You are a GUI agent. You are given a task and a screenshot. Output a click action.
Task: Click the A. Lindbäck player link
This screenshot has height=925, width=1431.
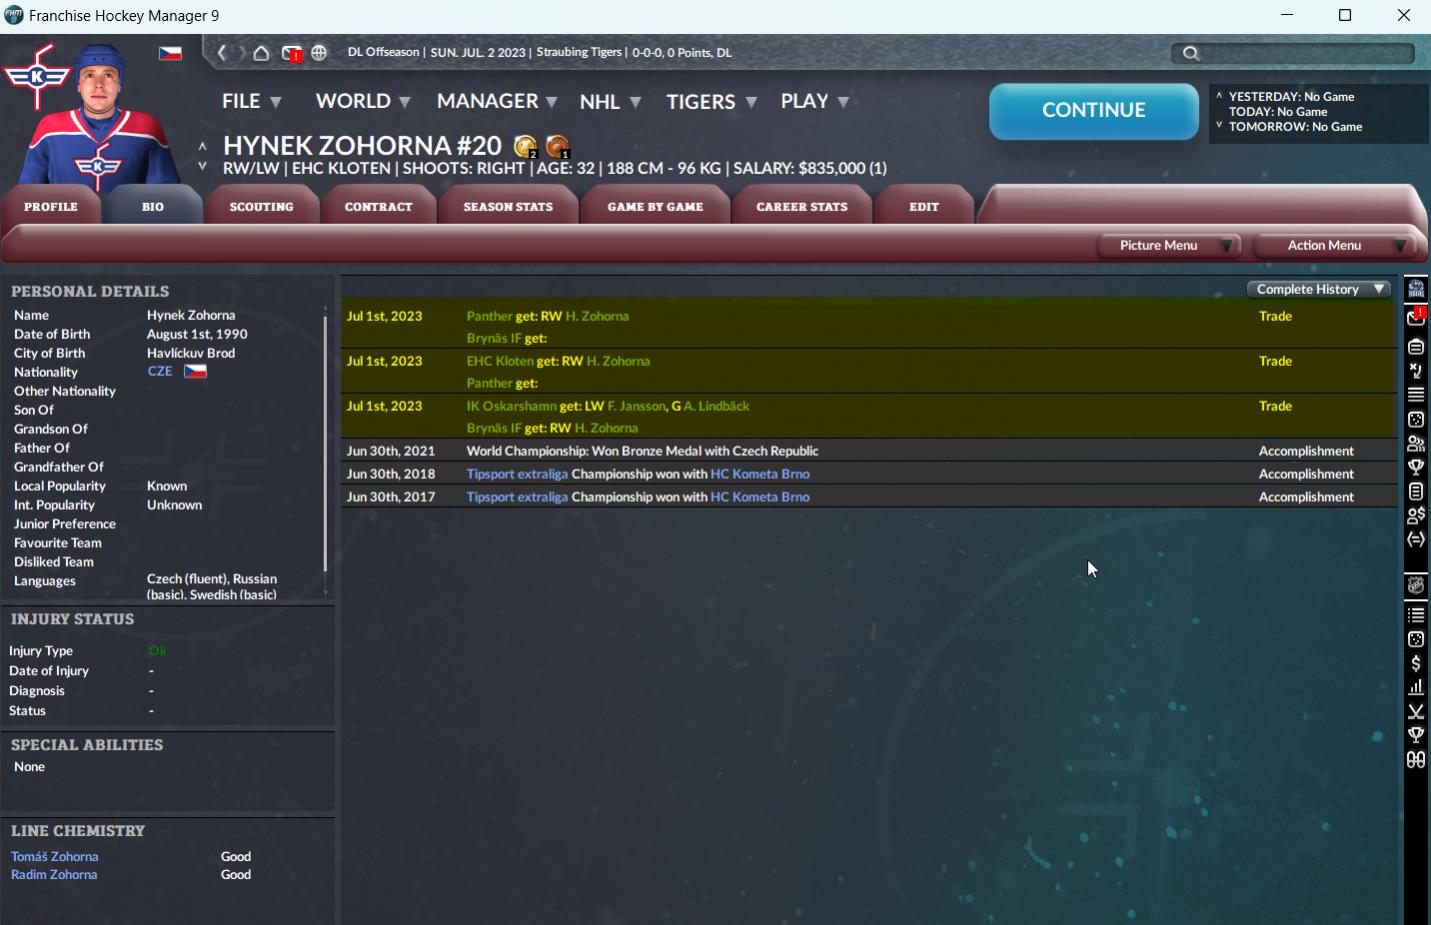[716, 406]
